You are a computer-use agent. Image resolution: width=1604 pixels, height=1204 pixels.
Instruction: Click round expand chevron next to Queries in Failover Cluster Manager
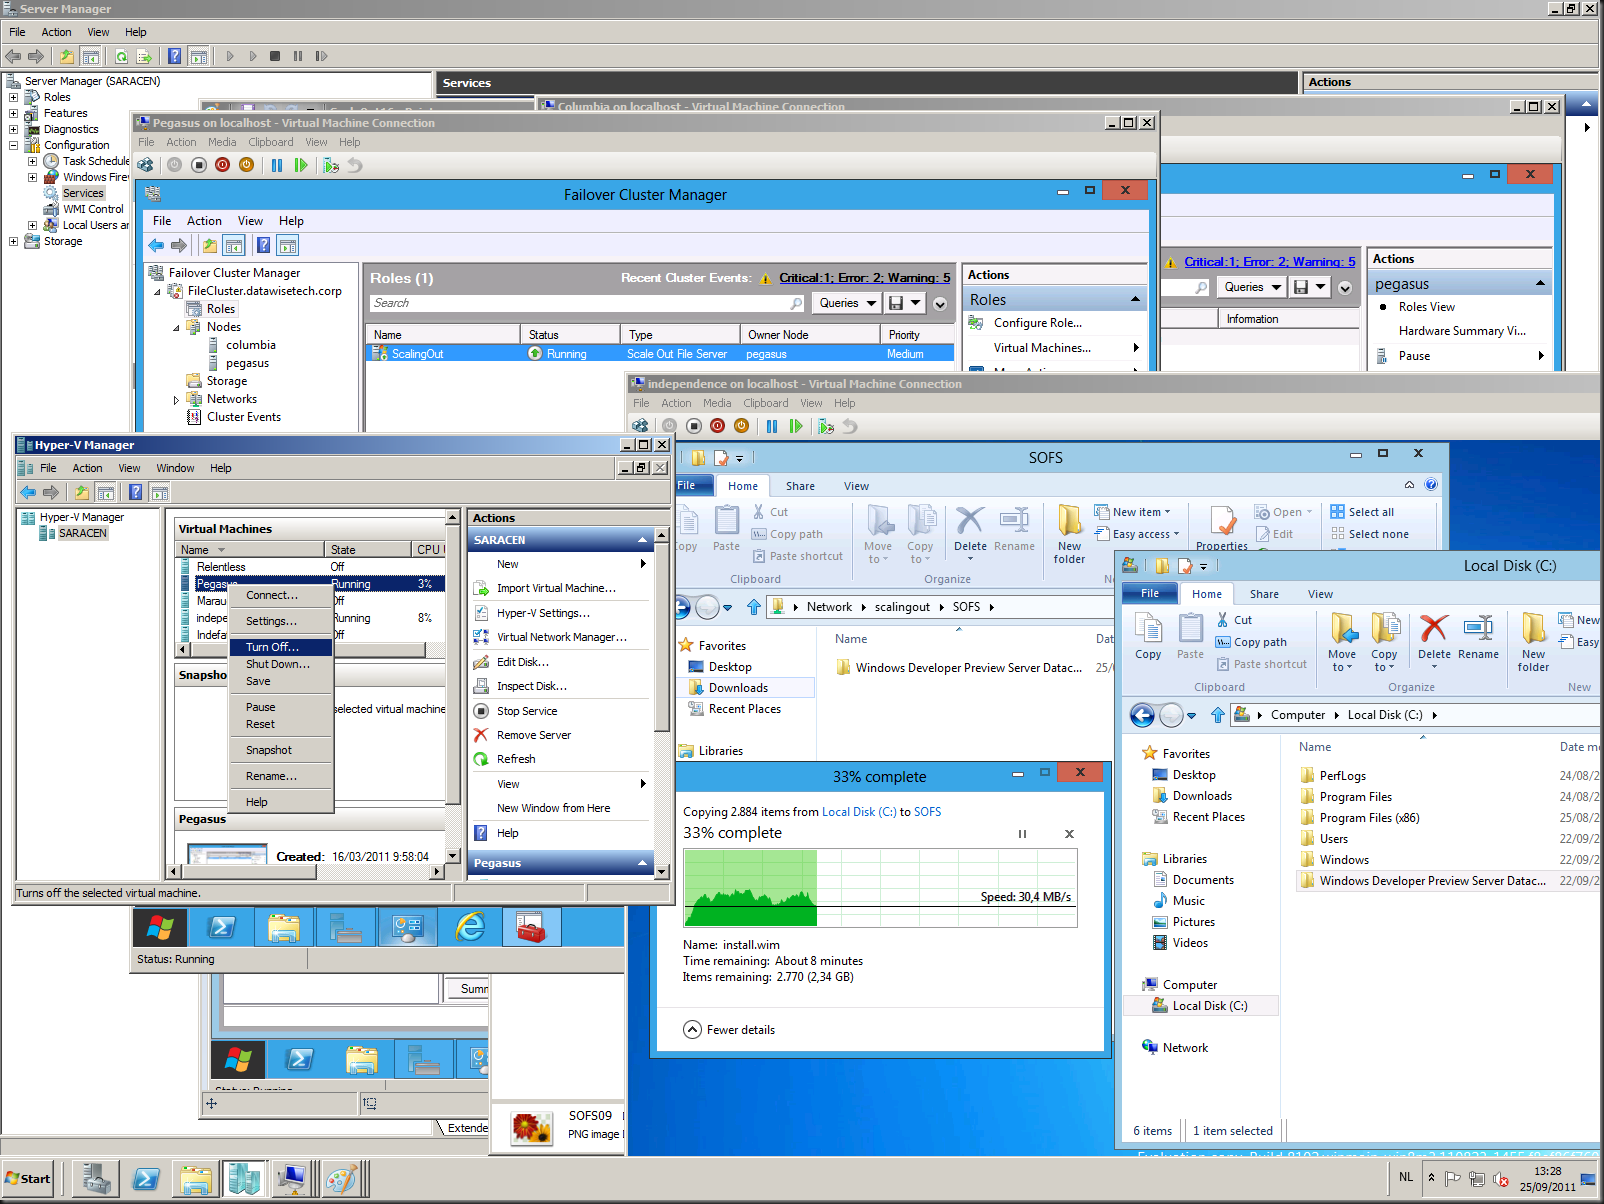click(x=940, y=303)
